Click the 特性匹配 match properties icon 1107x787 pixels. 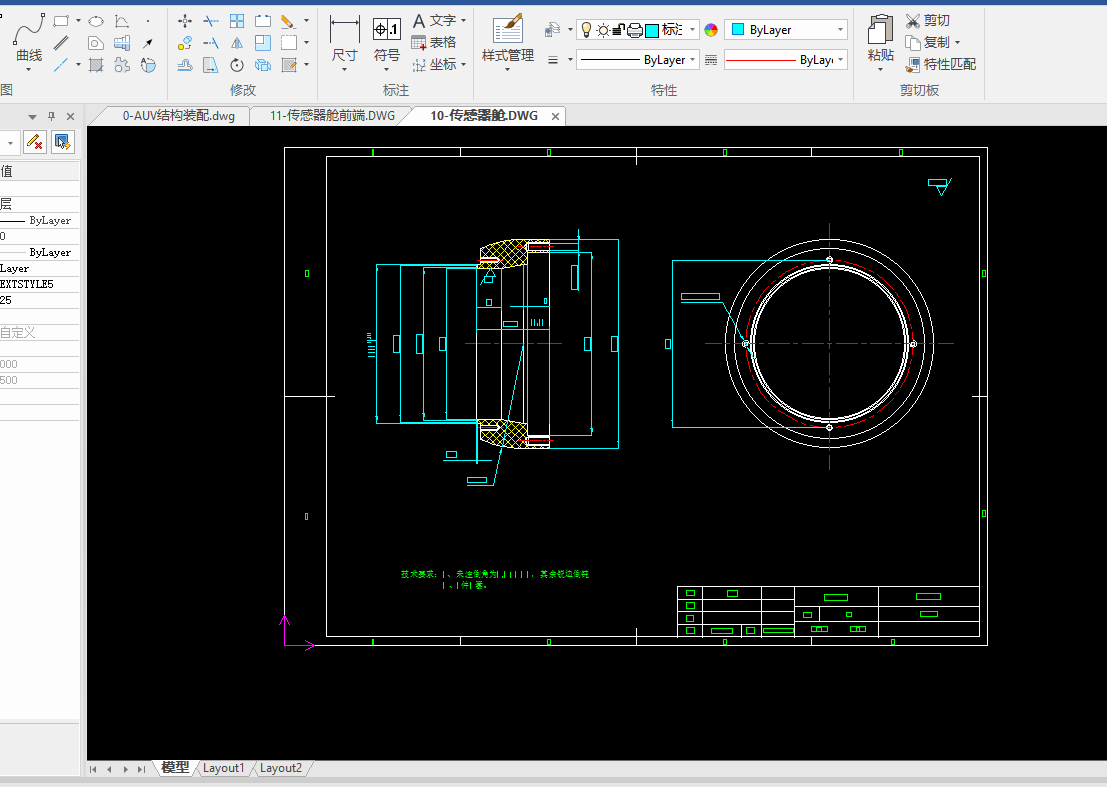[940, 64]
